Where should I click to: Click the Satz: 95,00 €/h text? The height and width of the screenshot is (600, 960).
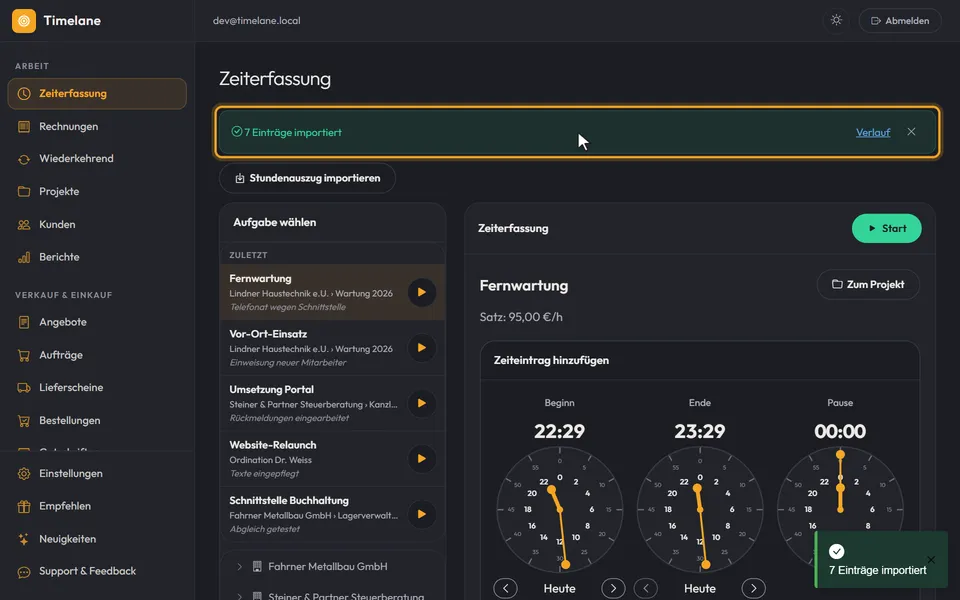(521, 317)
